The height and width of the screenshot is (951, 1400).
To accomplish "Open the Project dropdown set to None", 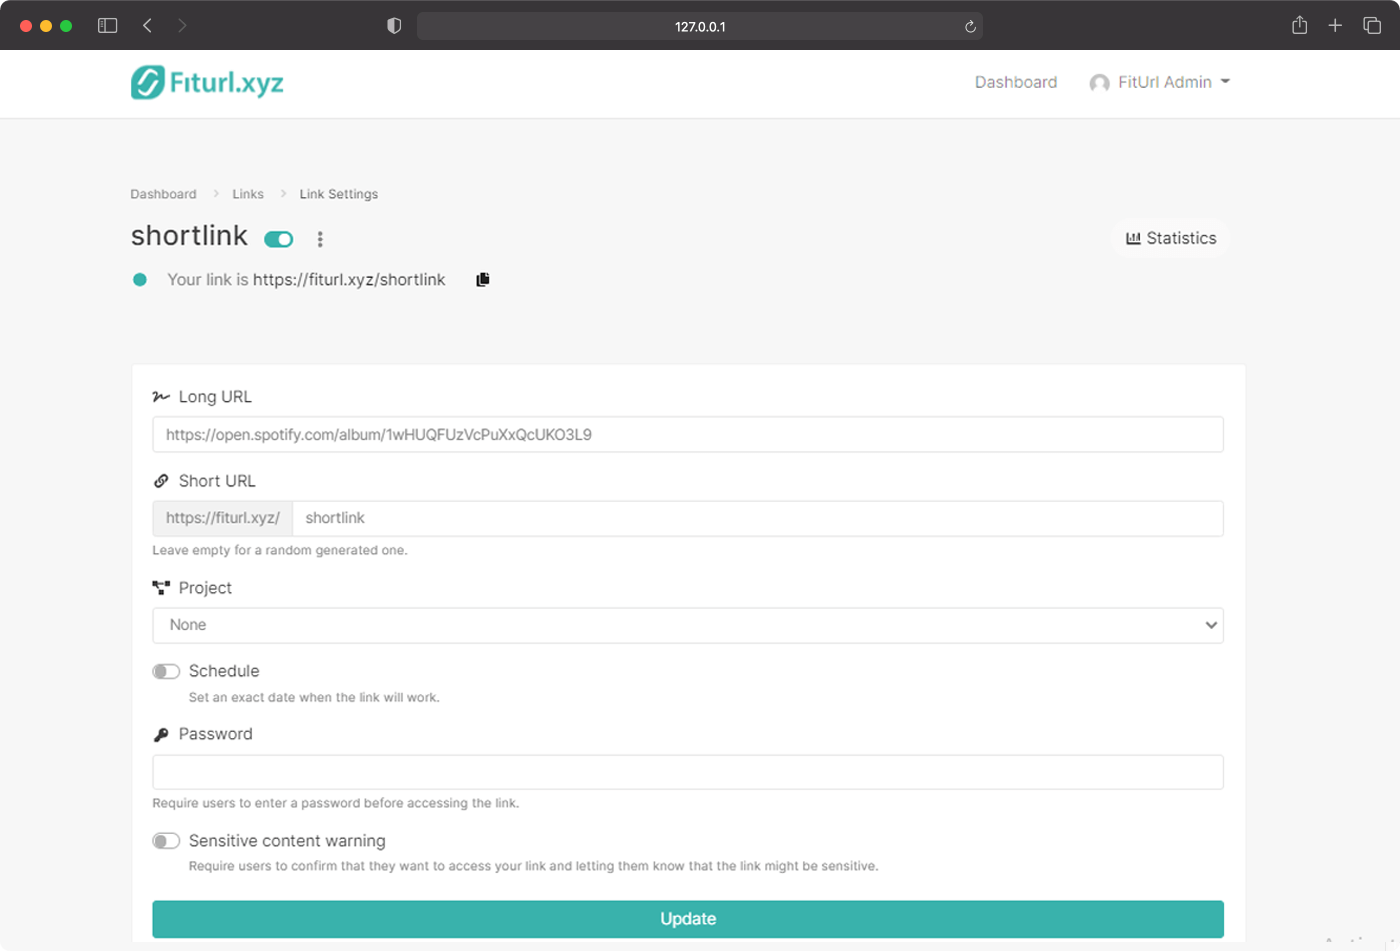I will [x=688, y=625].
